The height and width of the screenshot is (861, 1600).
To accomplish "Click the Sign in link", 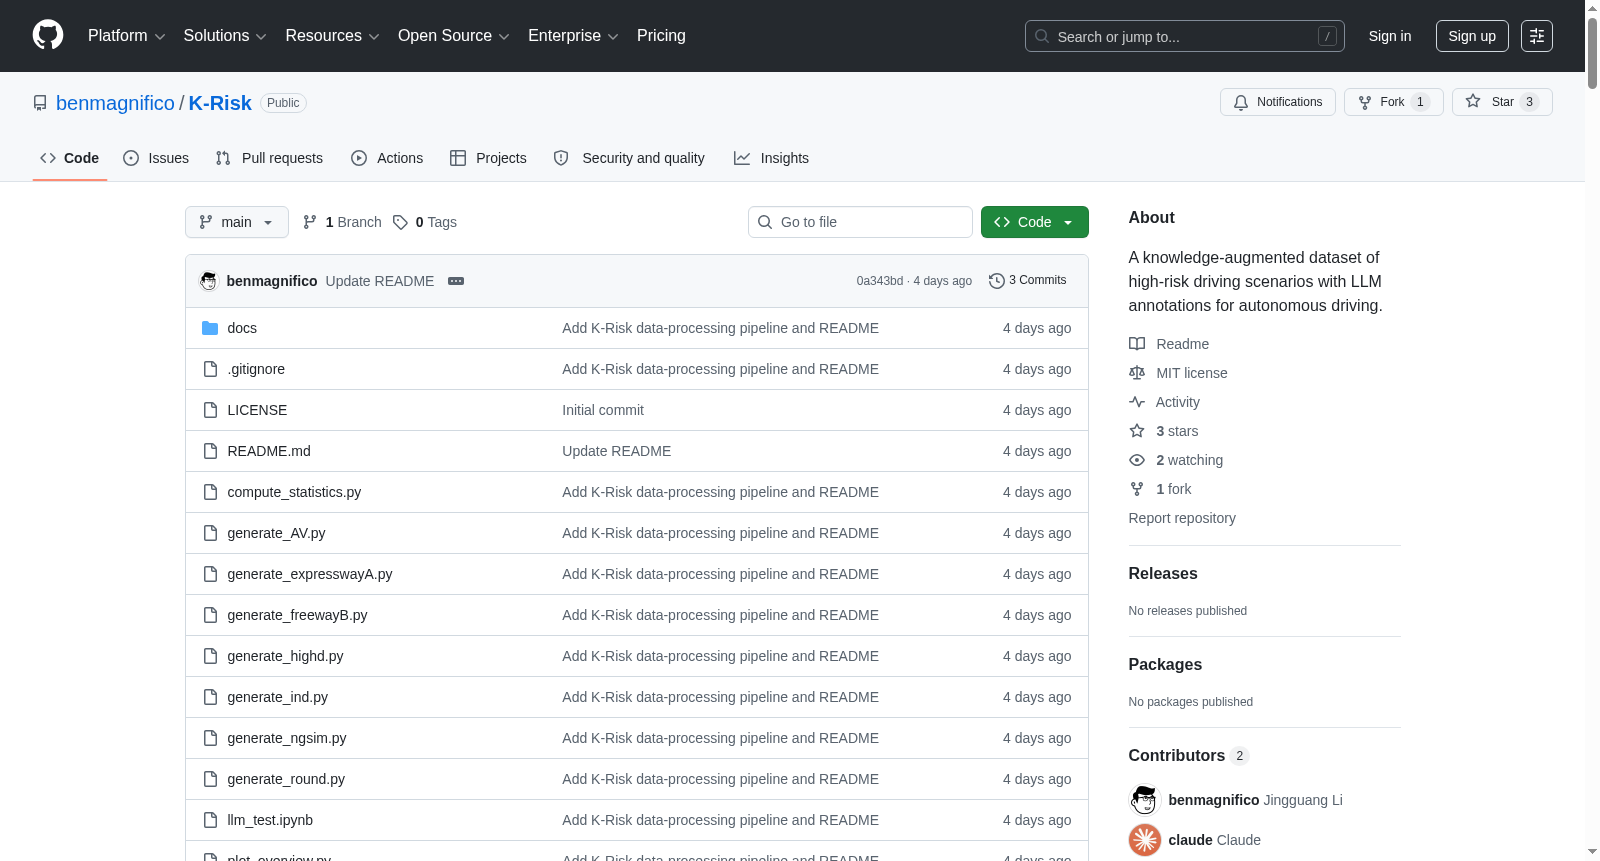I will [x=1390, y=36].
